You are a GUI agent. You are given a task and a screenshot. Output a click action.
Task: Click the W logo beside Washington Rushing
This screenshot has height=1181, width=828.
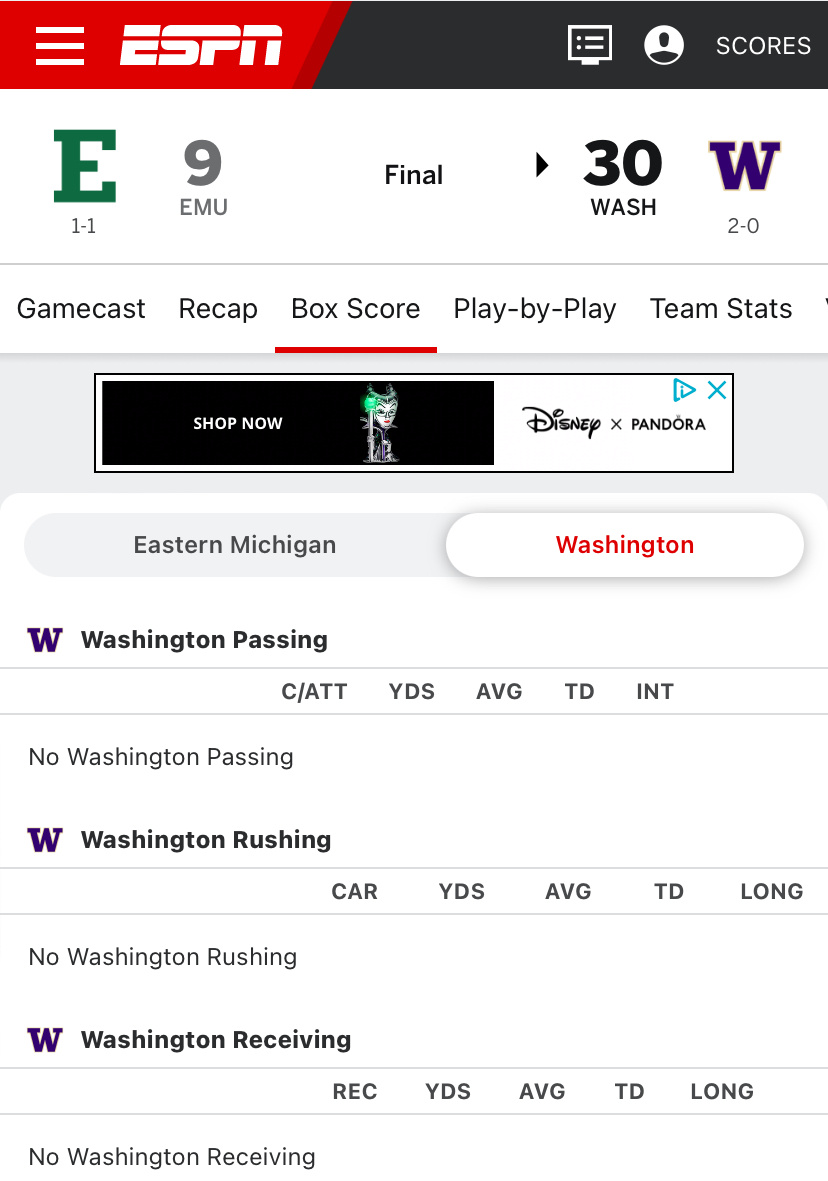coord(45,840)
